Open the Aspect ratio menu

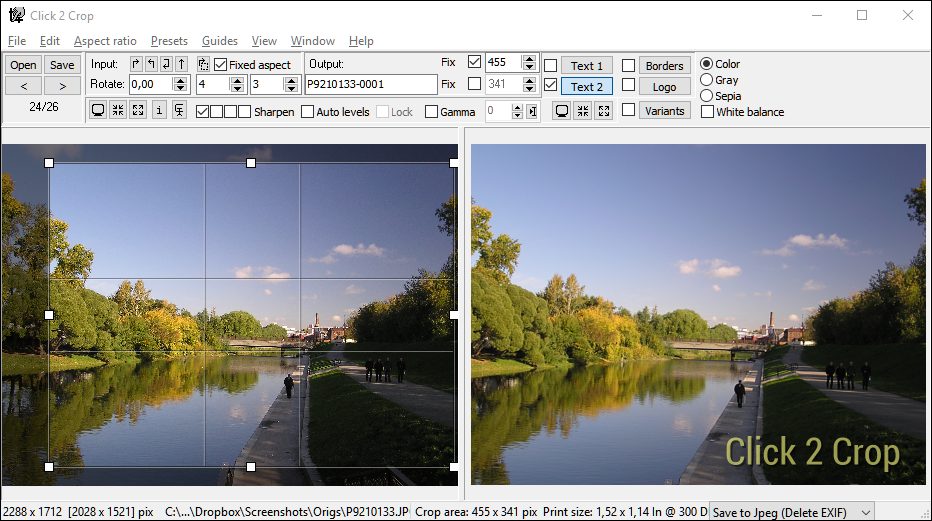point(105,41)
